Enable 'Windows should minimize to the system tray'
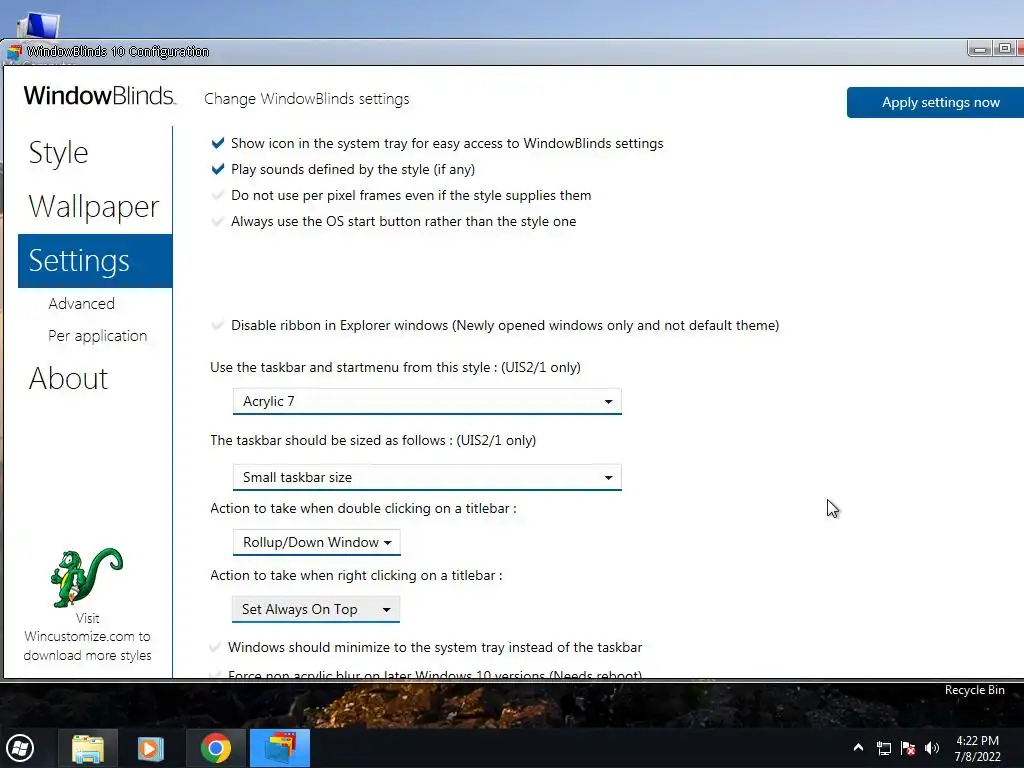This screenshot has height=768, width=1024. (215, 647)
